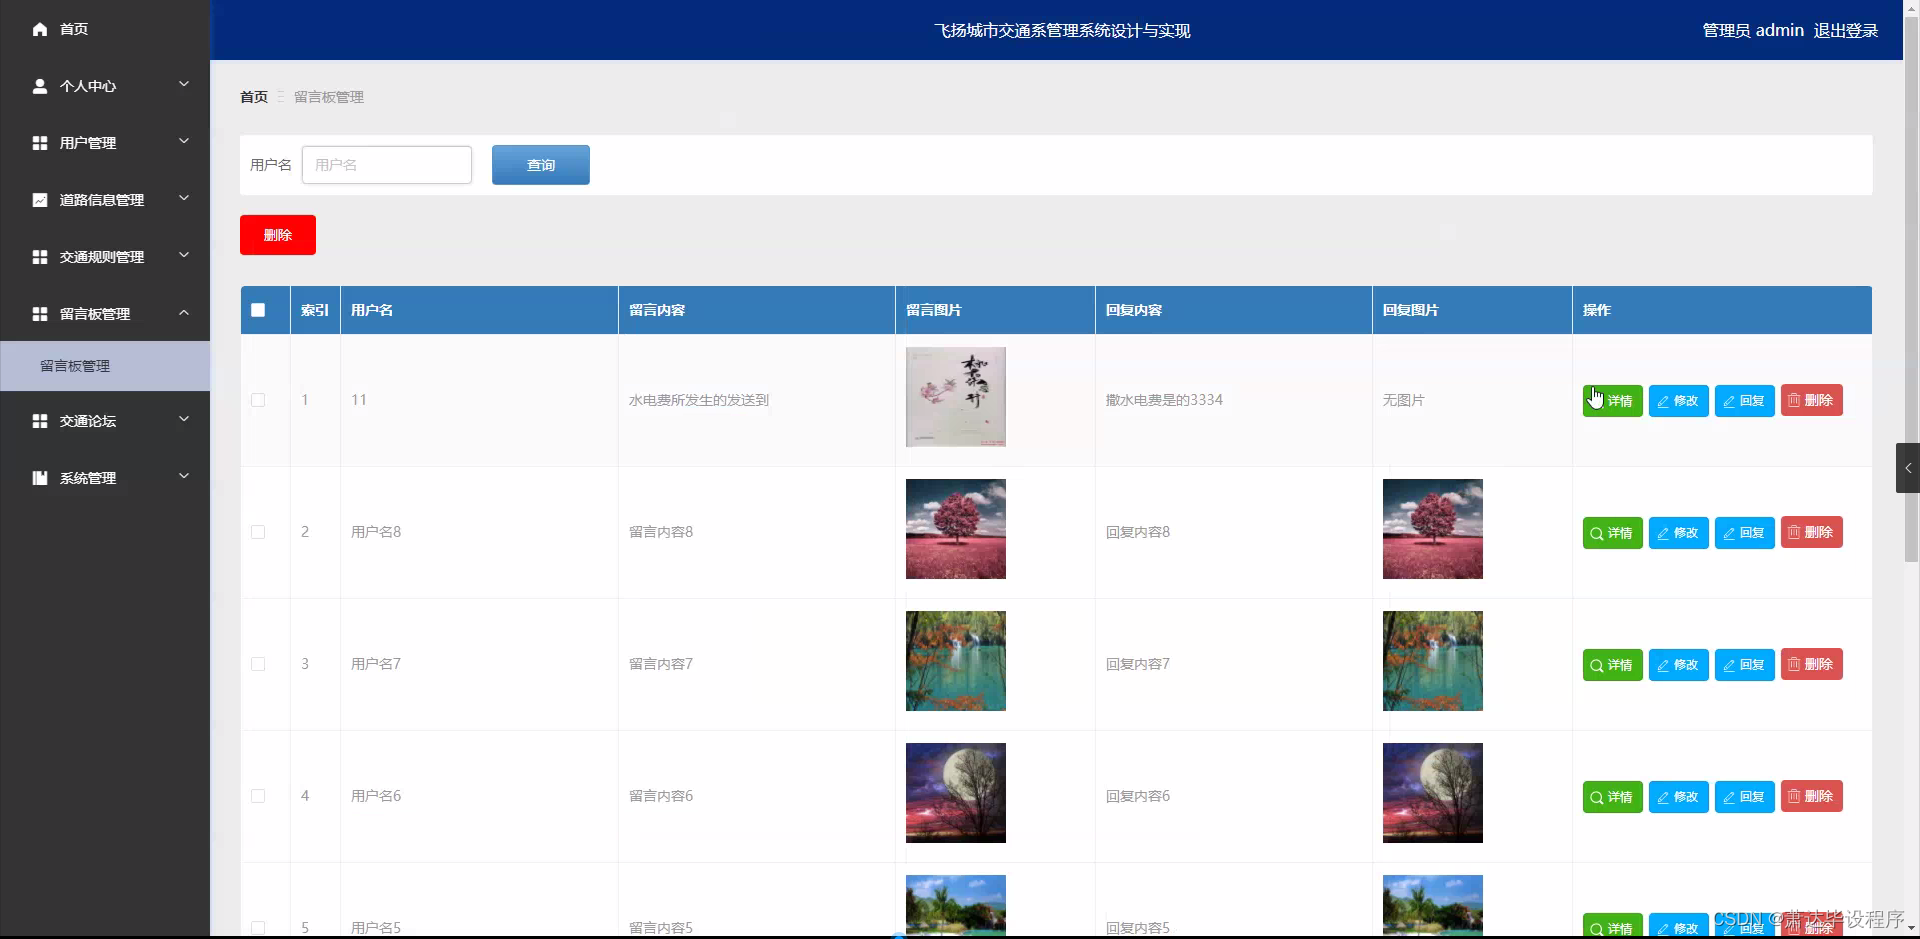
Task: View 详情 for user 11 row
Action: [1613, 401]
